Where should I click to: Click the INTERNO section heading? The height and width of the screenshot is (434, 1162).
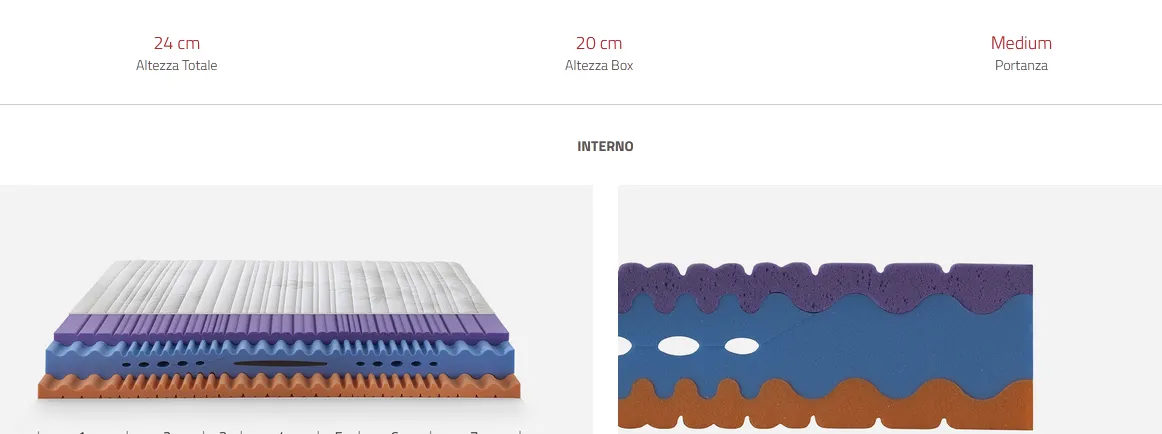point(605,146)
